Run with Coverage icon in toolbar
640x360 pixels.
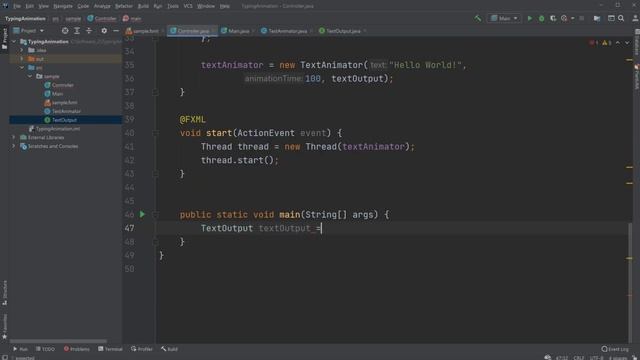pyautogui.click(x=553, y=18)
